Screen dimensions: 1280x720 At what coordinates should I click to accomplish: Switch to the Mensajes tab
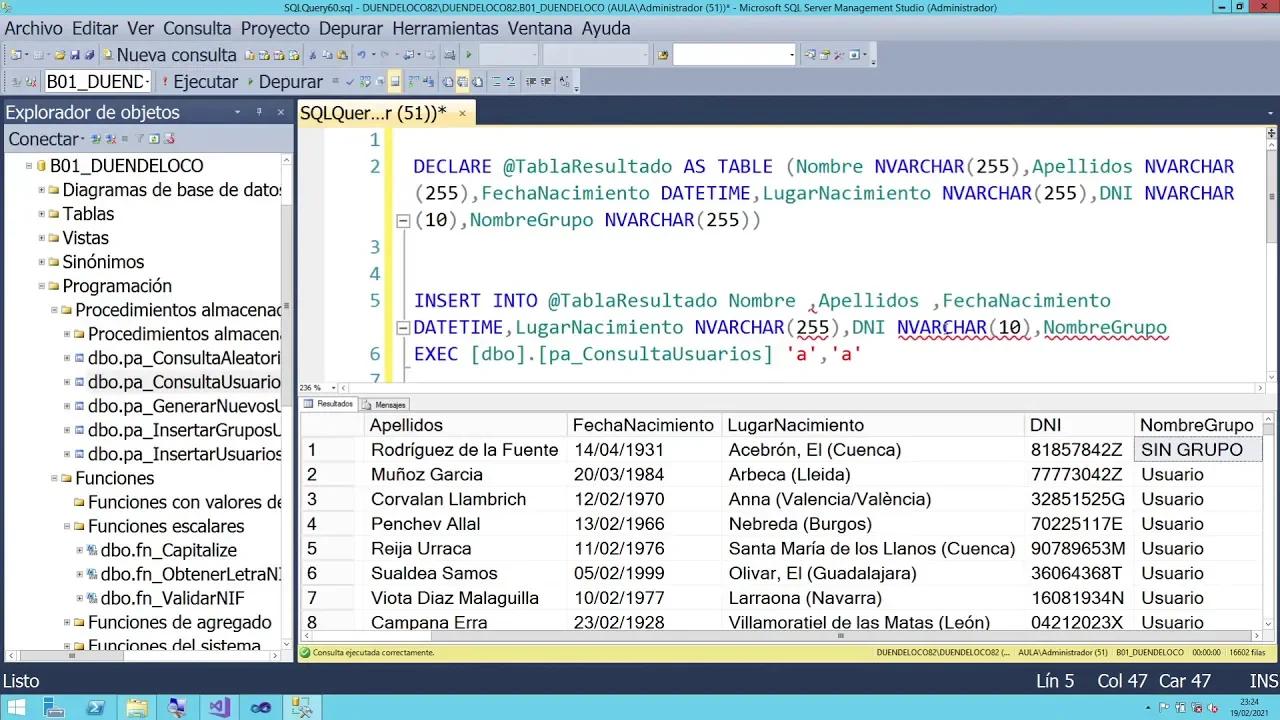384,404
